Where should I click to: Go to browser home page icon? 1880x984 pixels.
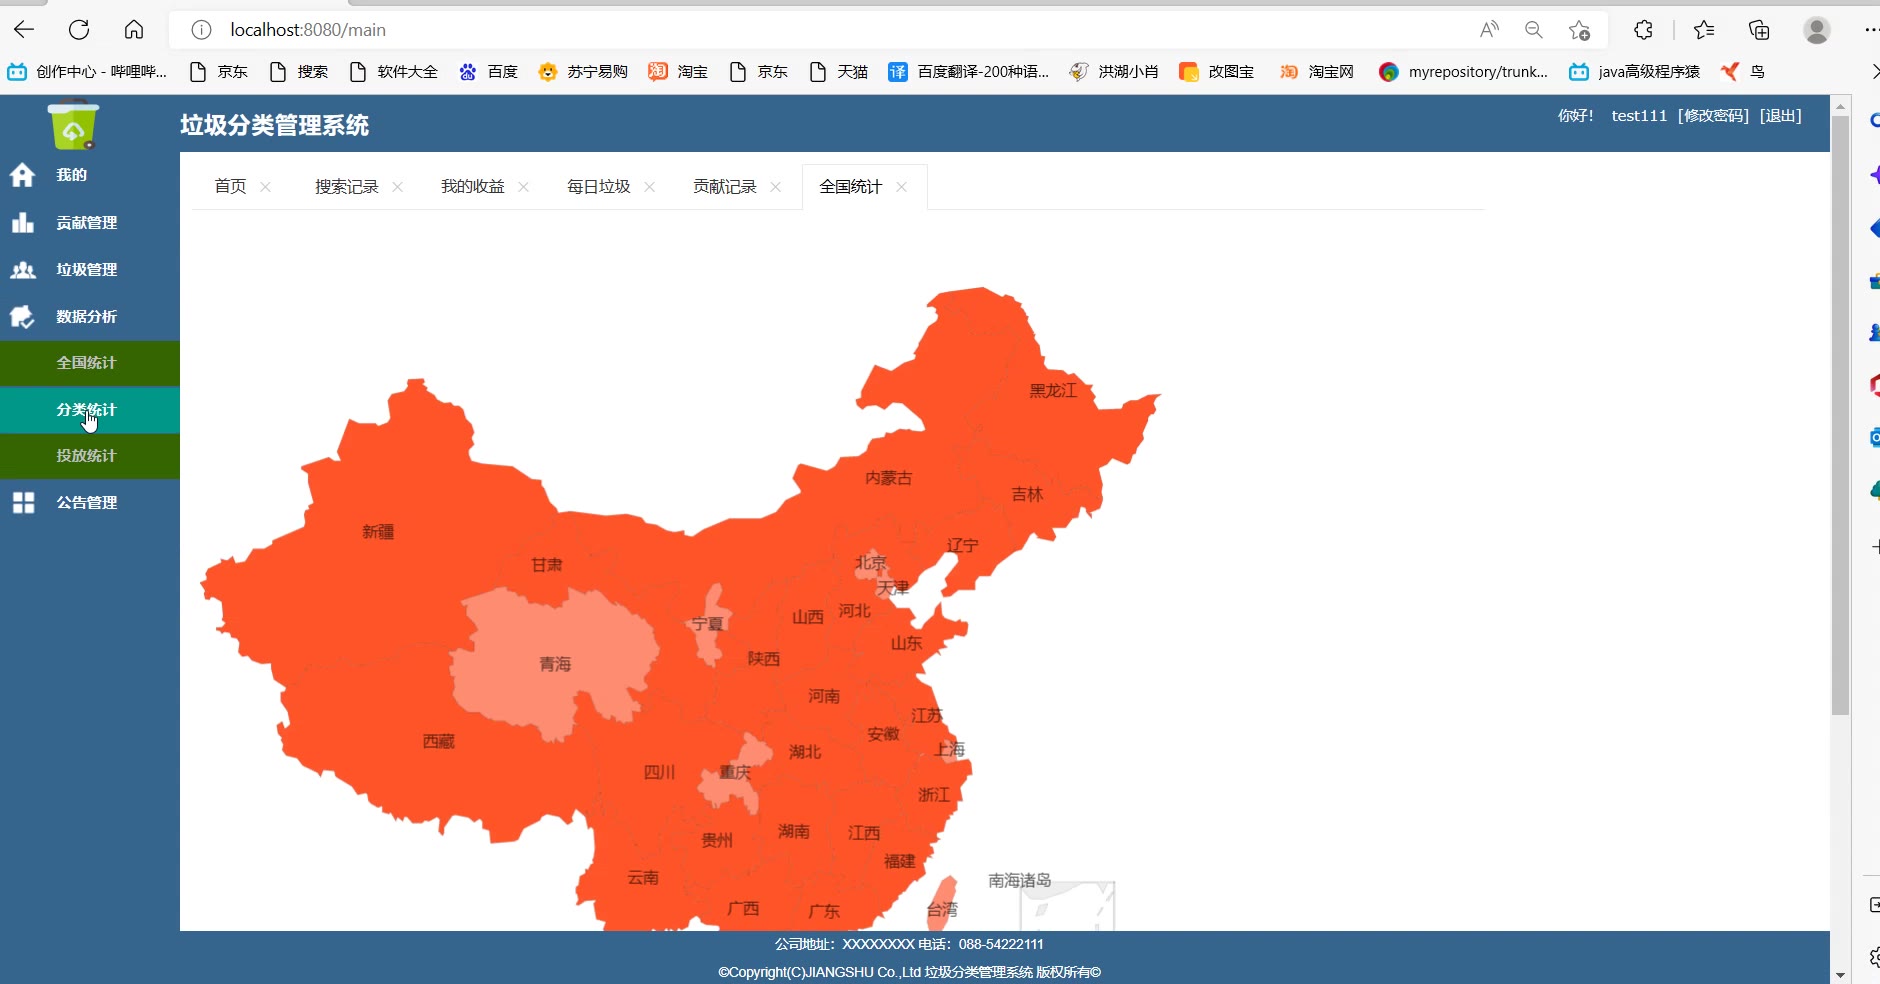(x=134, y=30)
